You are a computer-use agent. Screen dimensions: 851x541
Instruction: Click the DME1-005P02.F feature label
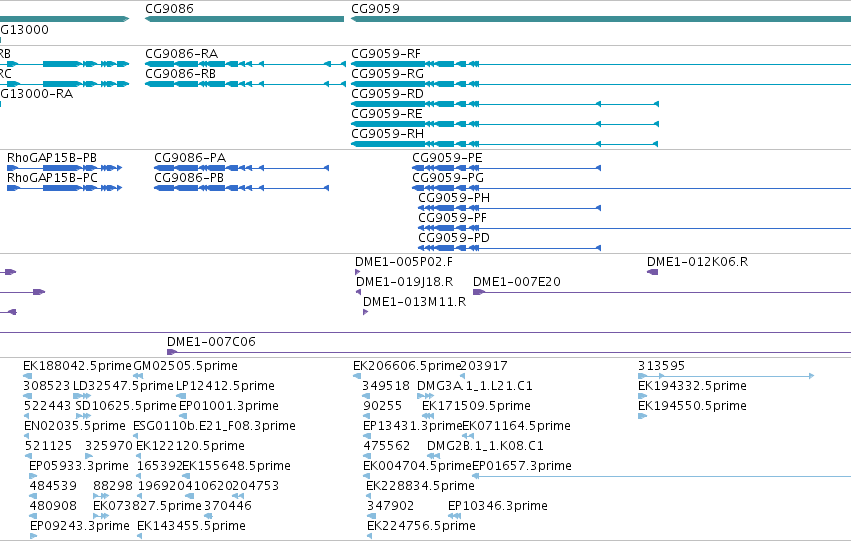click(x=404, y=262)
